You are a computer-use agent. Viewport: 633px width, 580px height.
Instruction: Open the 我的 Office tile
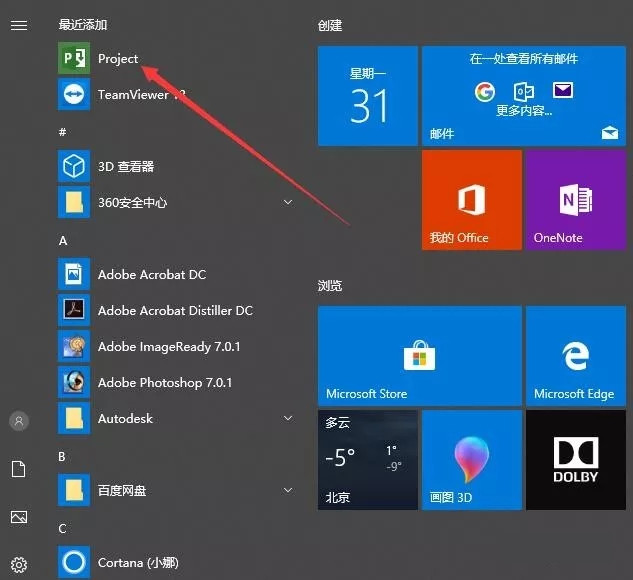click(472, 200)
